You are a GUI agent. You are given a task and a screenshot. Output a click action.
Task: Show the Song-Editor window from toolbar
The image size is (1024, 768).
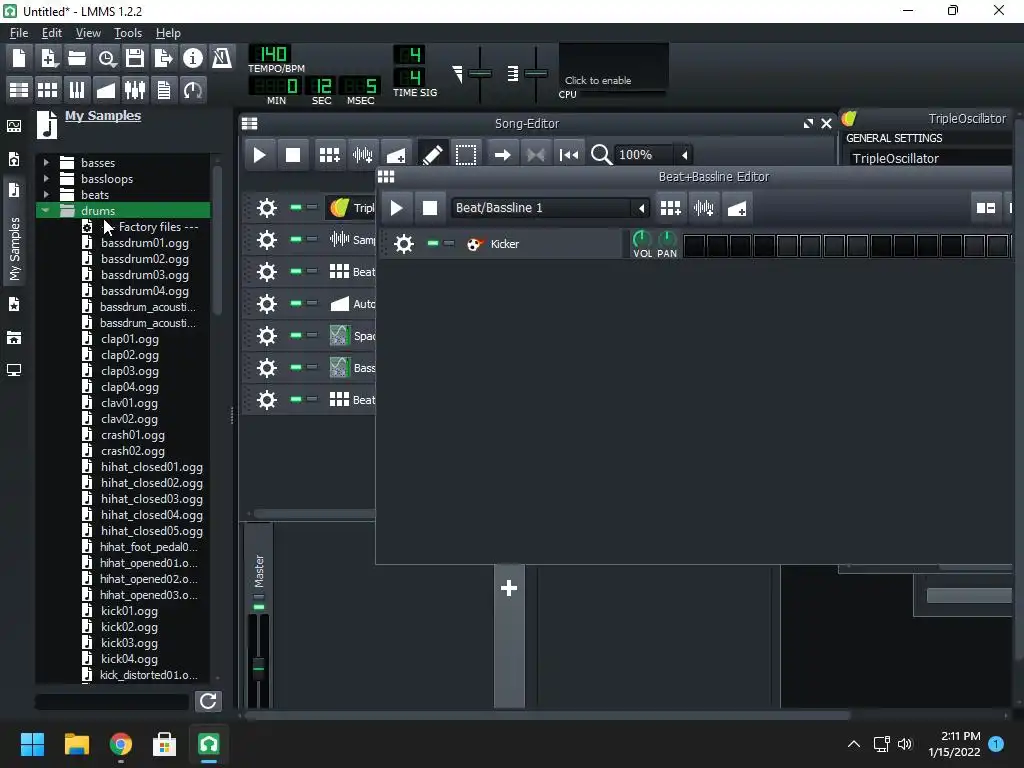pos(19,89)
